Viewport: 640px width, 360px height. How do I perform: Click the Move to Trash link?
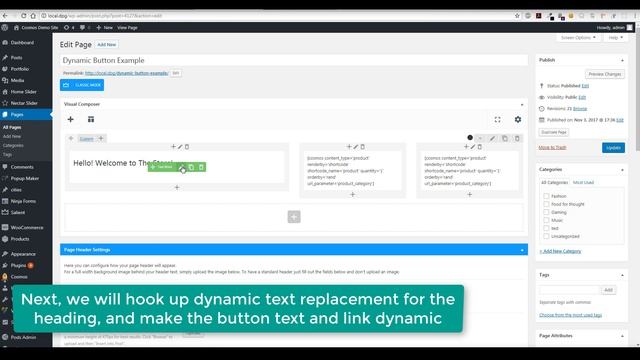552,147
